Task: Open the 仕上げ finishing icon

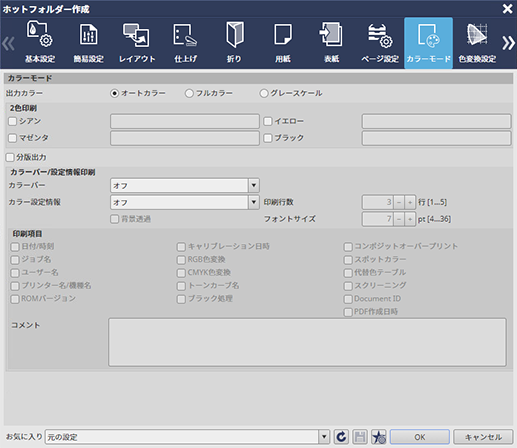Action: click(185, 43)
